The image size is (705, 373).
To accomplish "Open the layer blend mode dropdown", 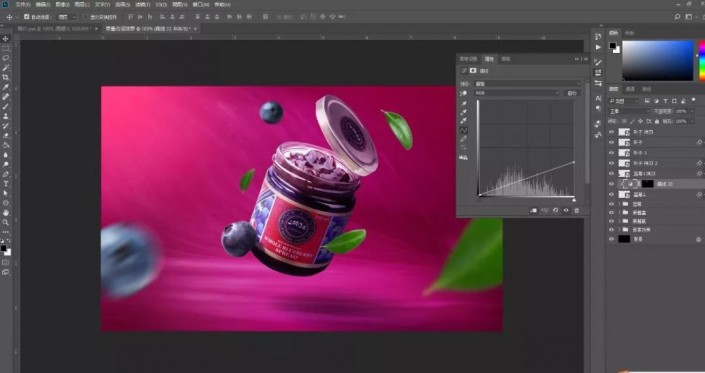I will click(x=629, y=111).
